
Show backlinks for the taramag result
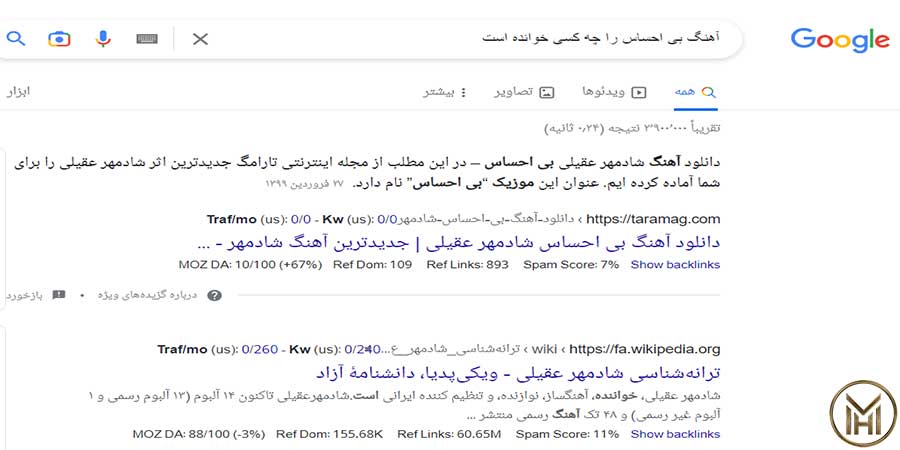click(675, 265)
